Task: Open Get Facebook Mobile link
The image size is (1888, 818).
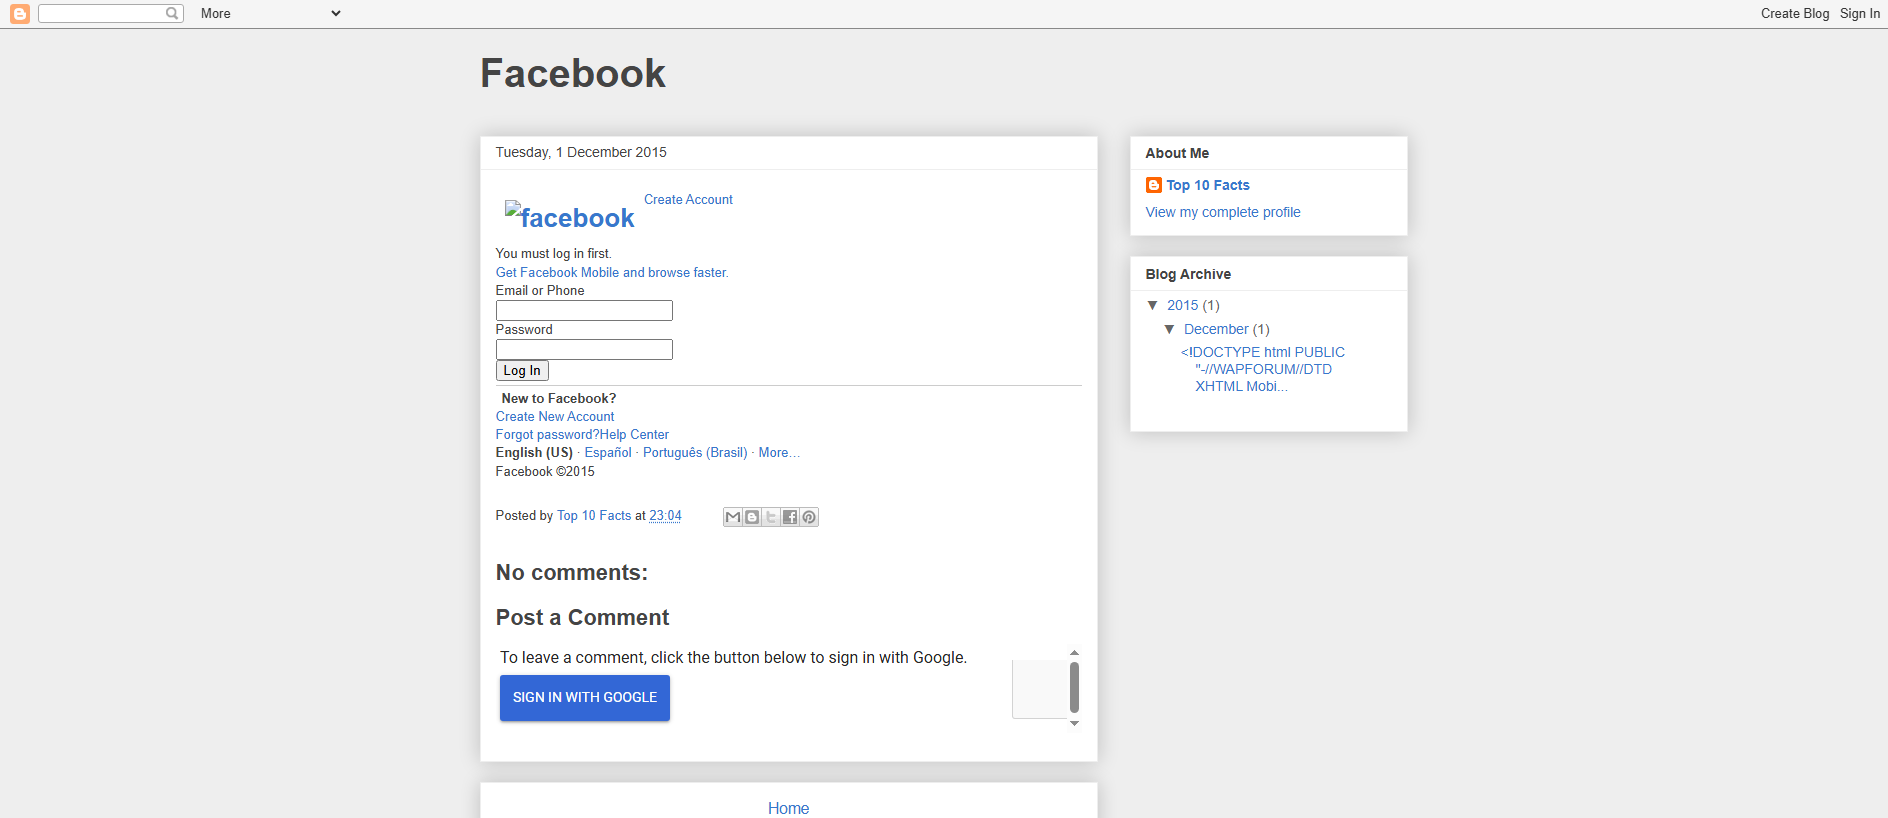Action: point(612,273)
